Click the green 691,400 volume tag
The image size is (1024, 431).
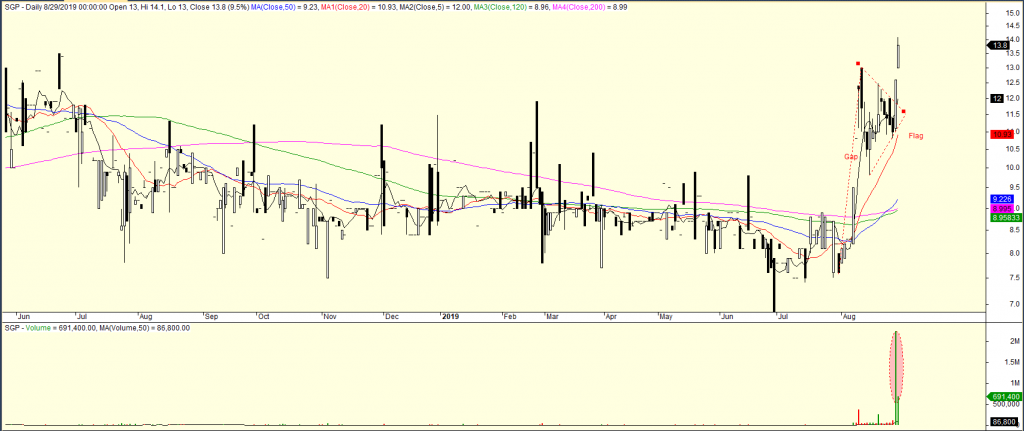click(x=1002, y=397)
